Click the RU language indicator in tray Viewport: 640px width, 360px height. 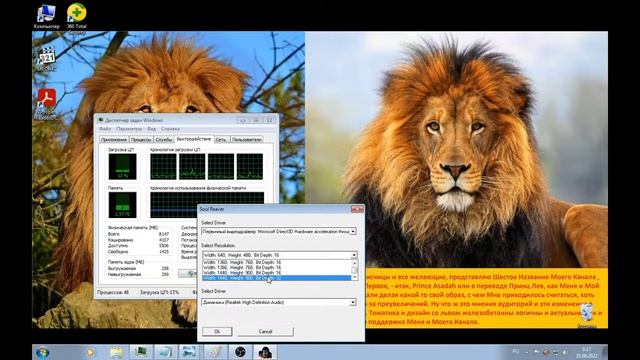pos(516,351)
